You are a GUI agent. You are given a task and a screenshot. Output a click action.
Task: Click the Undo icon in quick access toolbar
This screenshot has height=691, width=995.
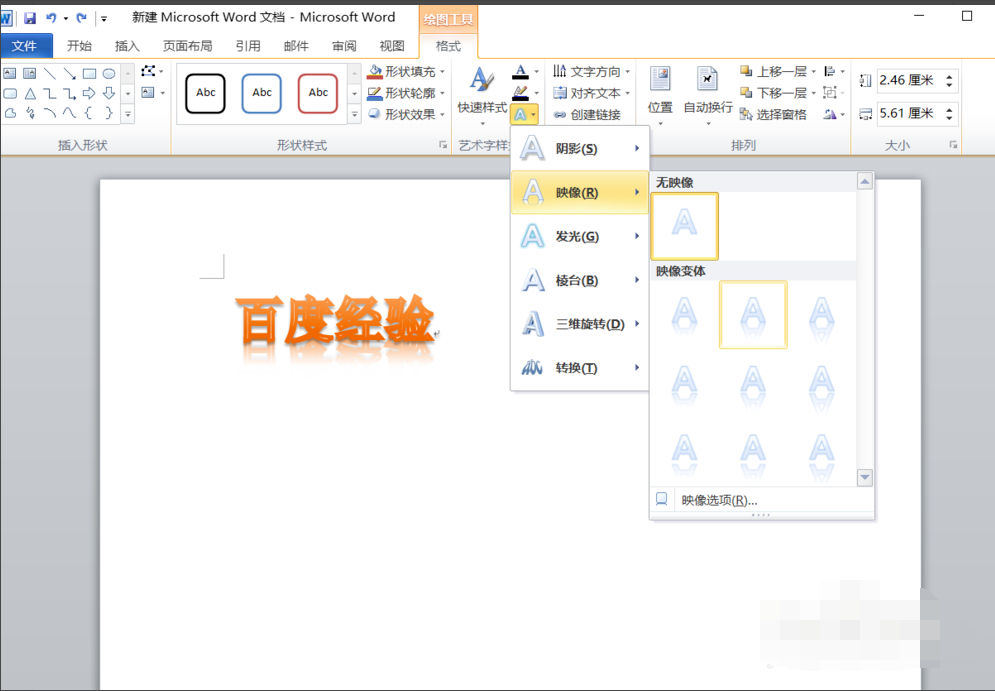(51, 18)
